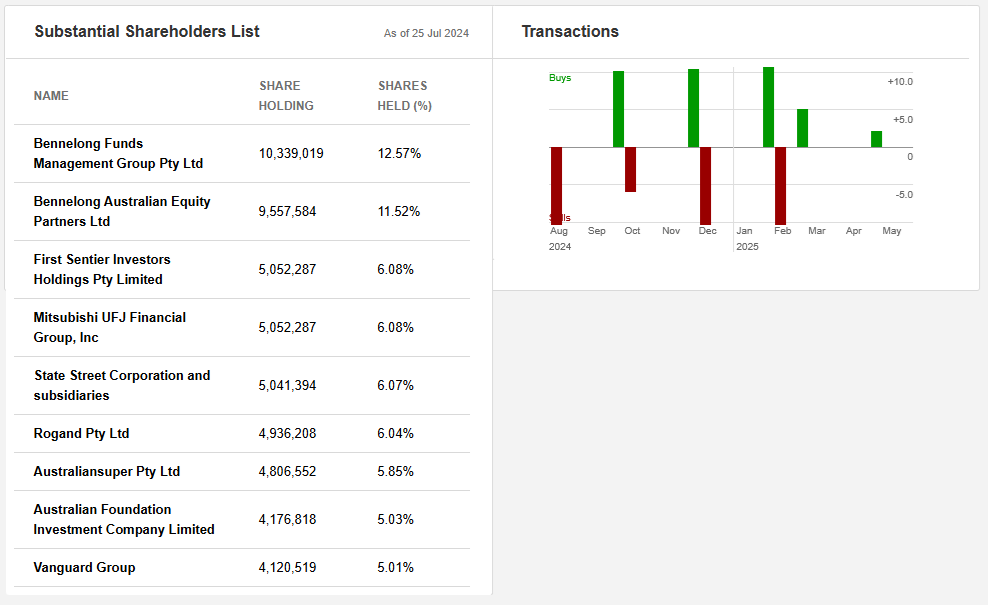Click the red sell bar at Dec

(x=705, y=185)
